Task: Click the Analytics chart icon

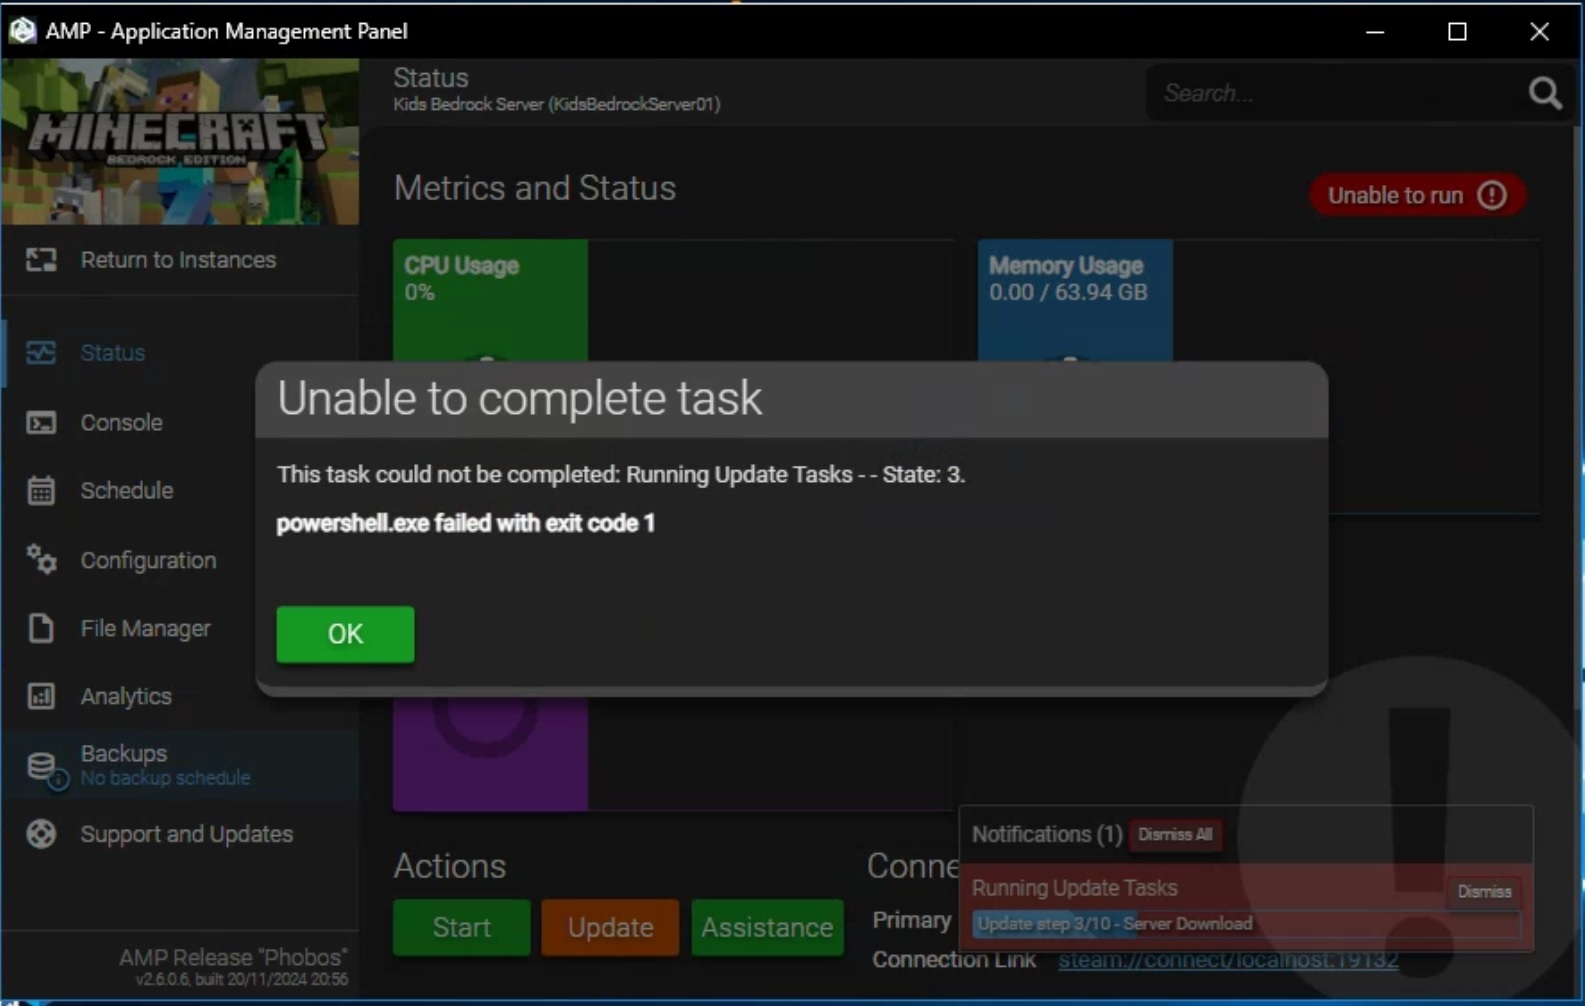Action: point(41,696)
